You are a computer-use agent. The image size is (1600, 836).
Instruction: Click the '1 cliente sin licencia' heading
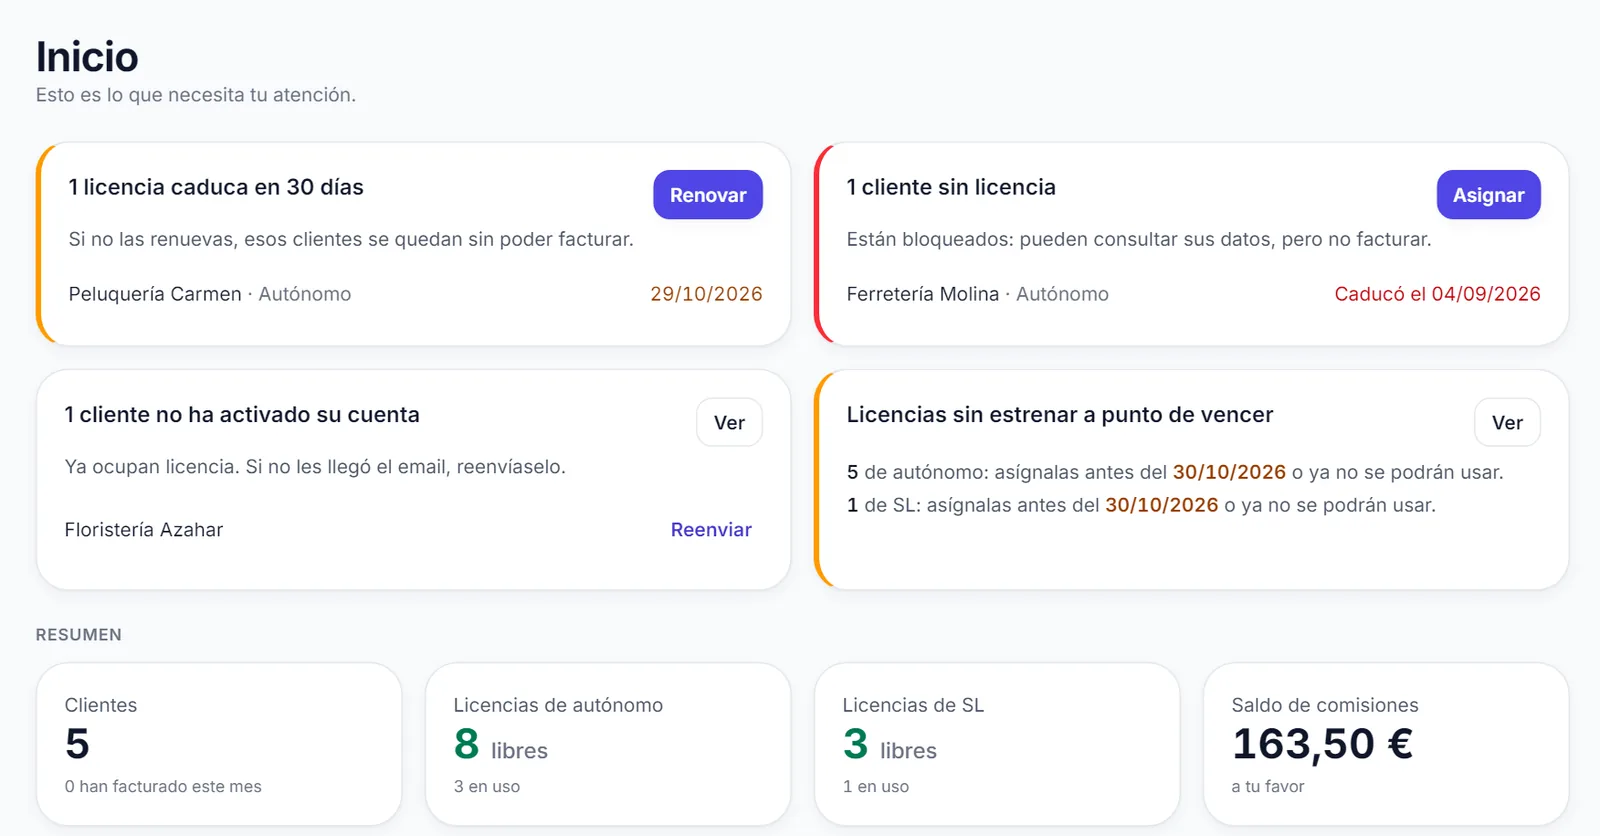[951, 187]
